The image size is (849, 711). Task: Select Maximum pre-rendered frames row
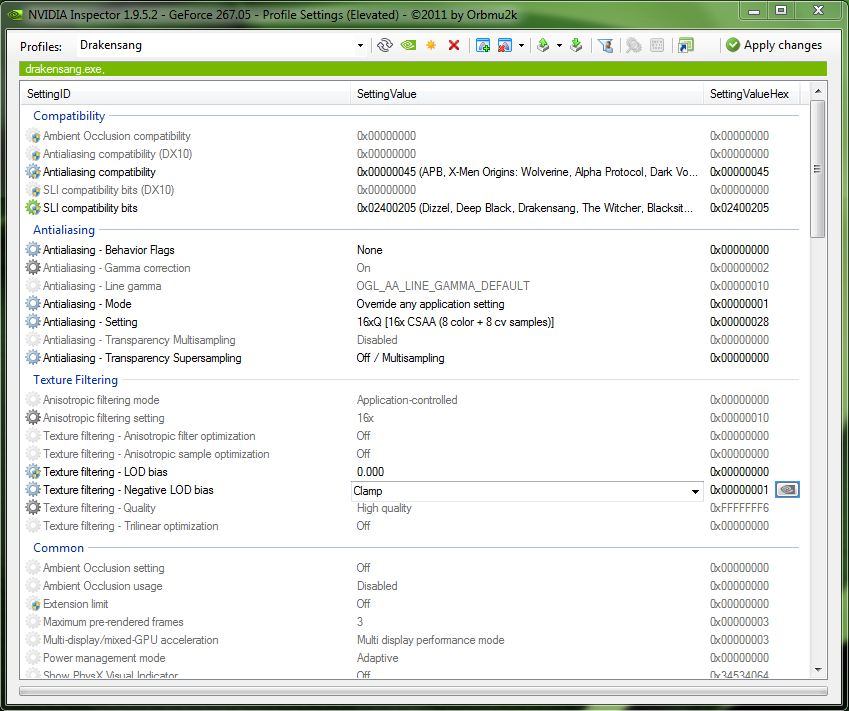(x=412, y=622)
